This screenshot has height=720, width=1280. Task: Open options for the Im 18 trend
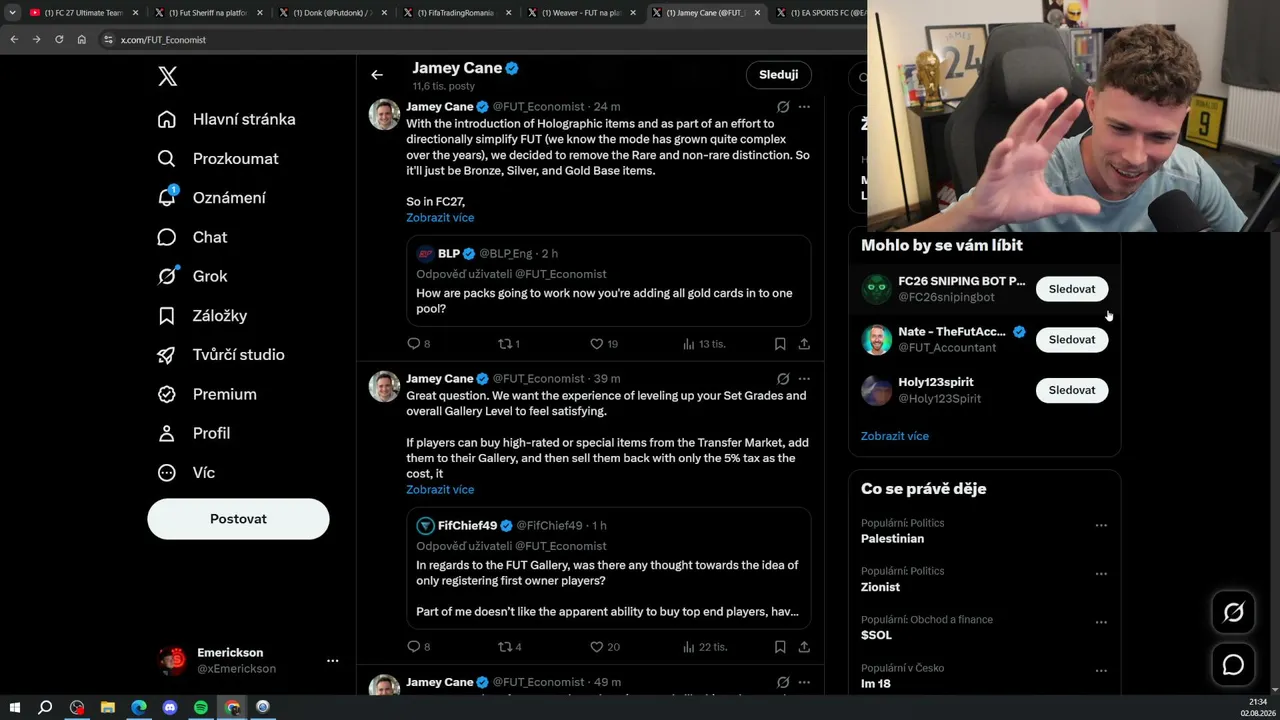point(1101,670)
